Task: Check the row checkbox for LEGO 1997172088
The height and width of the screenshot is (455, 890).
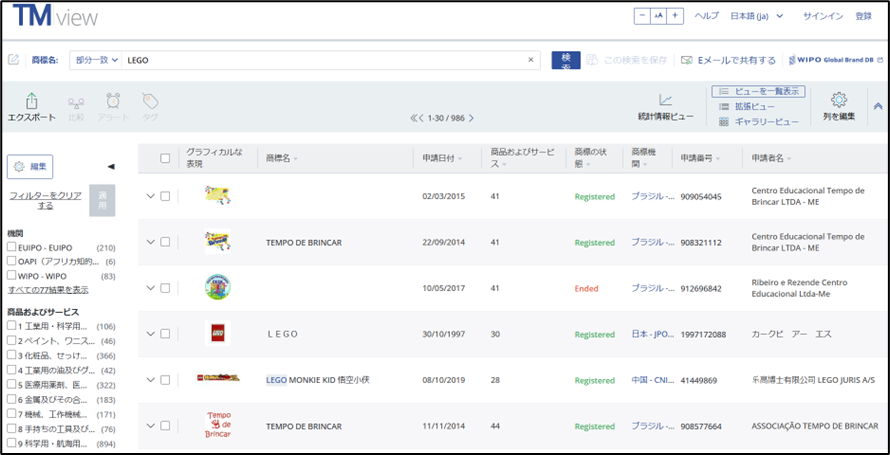Action: (165, 334)
